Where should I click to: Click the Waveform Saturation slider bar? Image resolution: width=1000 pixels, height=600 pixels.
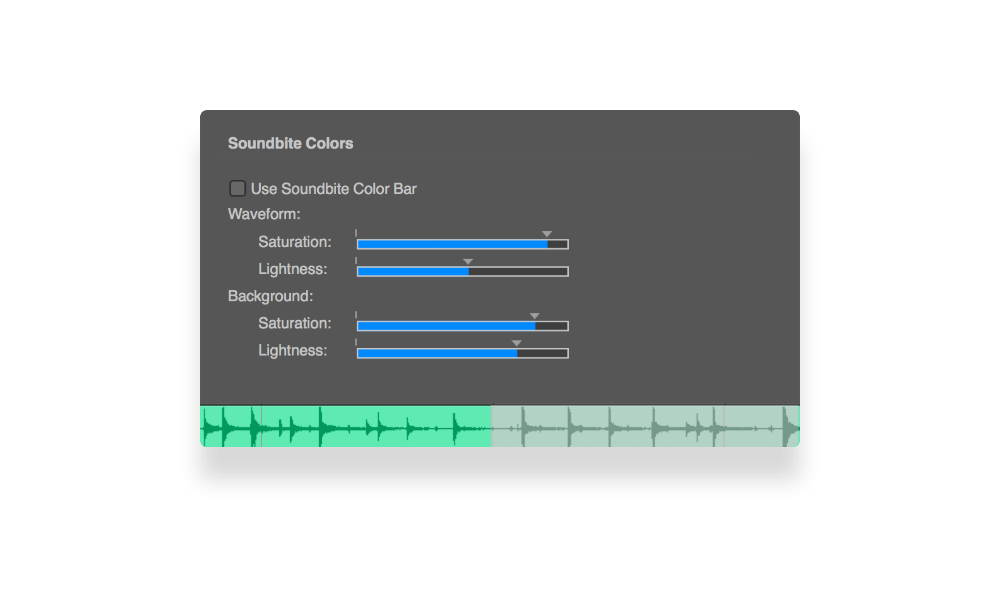[462, 244]
